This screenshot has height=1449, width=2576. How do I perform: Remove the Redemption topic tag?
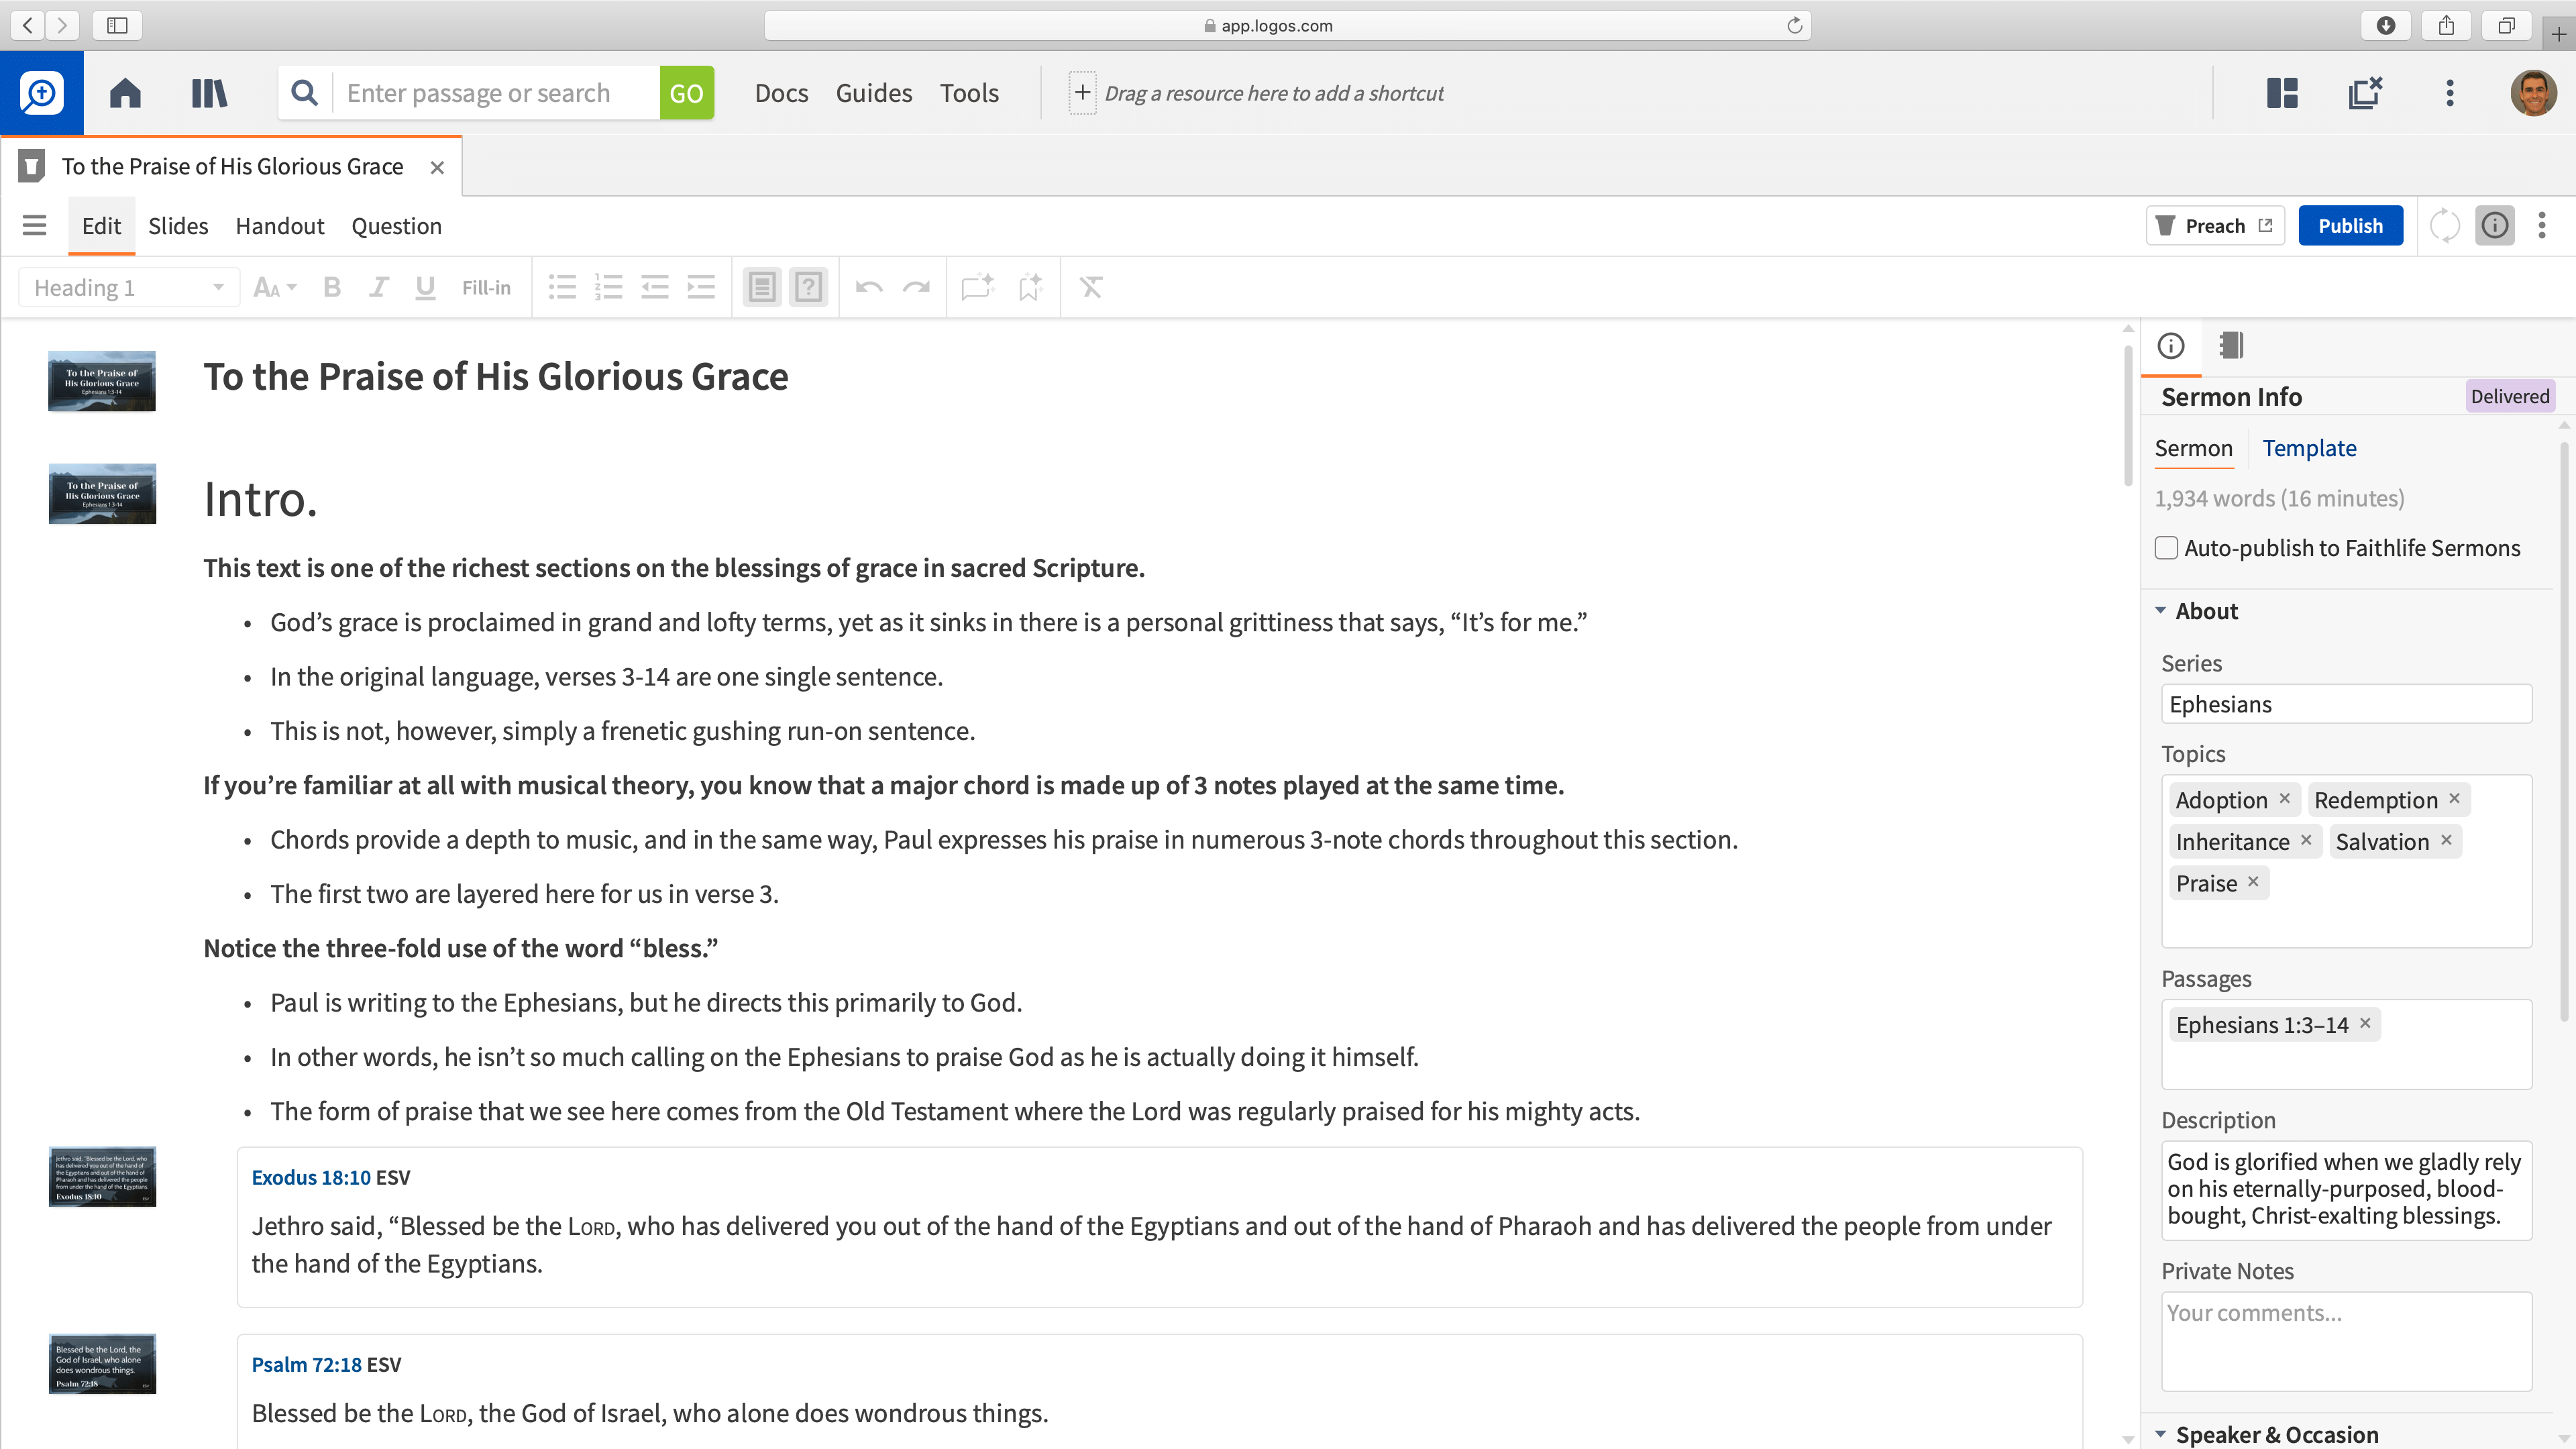pyautogui.click(x=2454, y=799)
